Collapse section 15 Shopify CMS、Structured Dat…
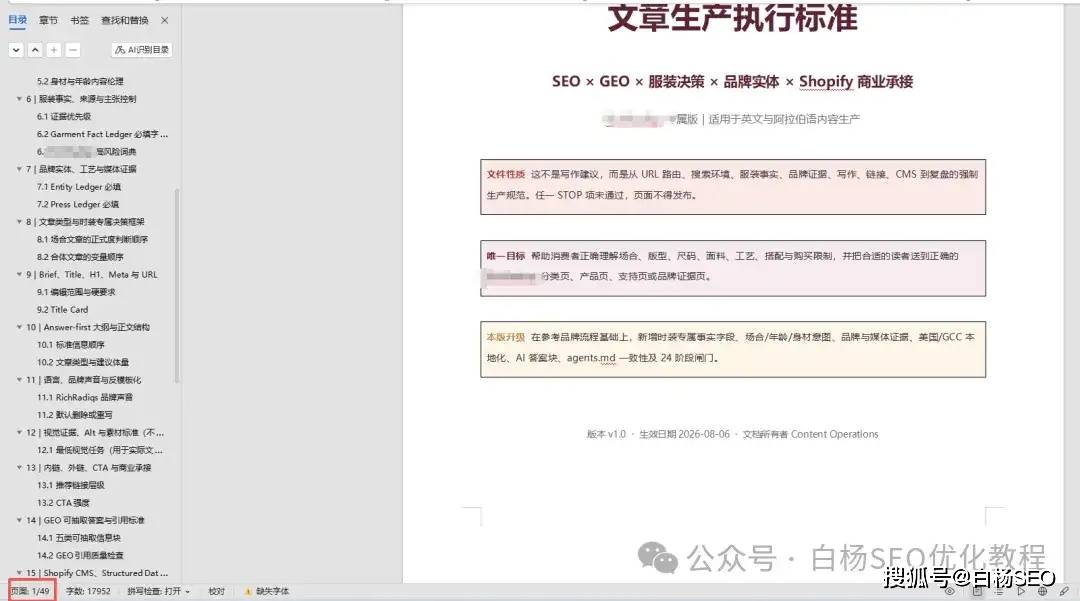 click(19, 573)
